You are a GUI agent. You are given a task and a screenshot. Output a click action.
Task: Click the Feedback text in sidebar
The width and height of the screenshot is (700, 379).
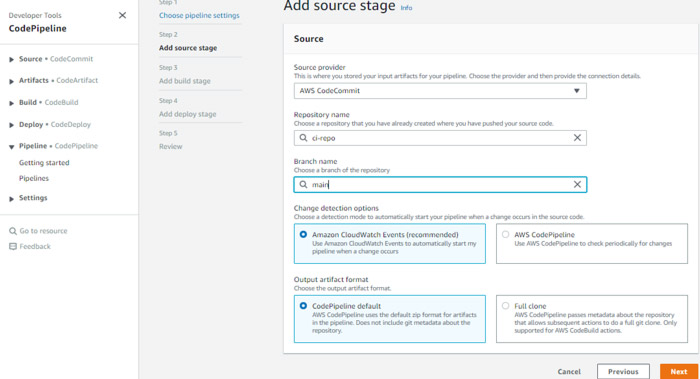35,246
